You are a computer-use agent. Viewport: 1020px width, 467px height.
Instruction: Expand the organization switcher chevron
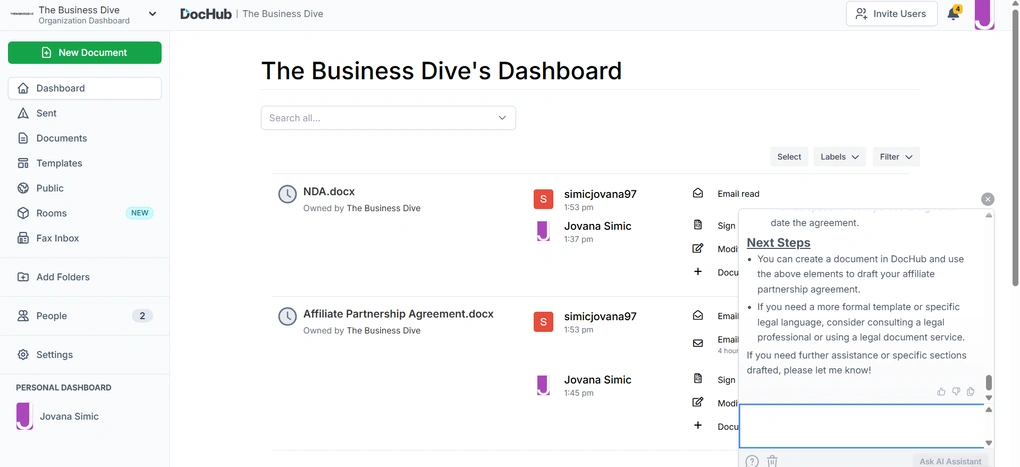[x=152, y=13]
